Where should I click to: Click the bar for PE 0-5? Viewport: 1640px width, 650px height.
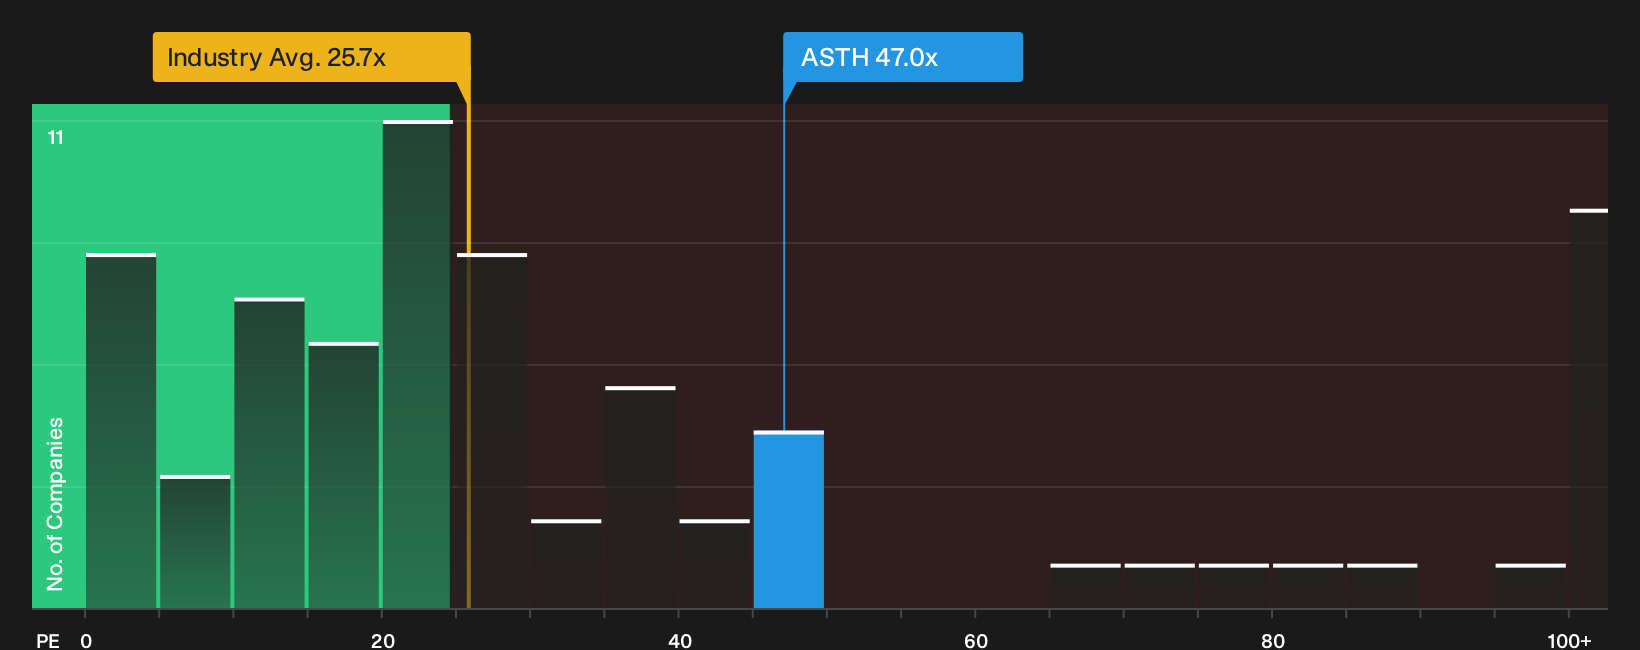pyautogui.click(x=121, y=431)
